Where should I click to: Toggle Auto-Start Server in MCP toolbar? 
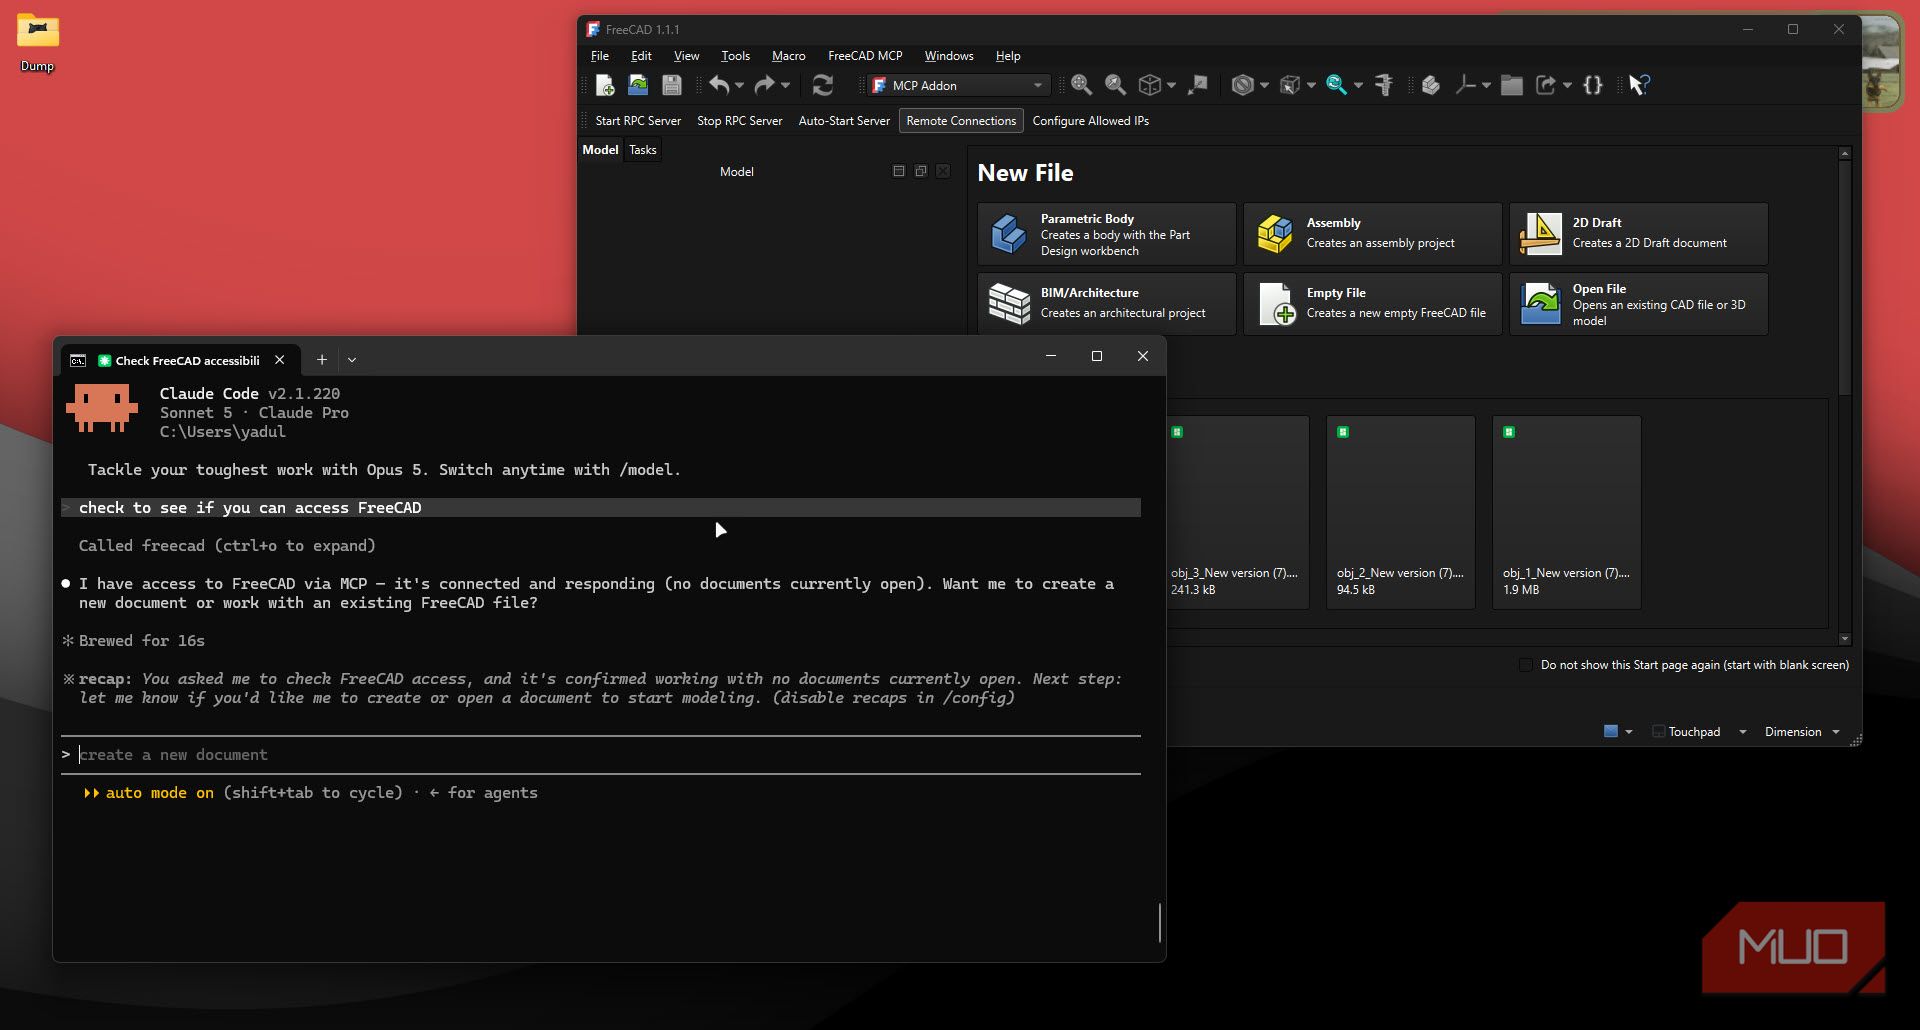844,121
